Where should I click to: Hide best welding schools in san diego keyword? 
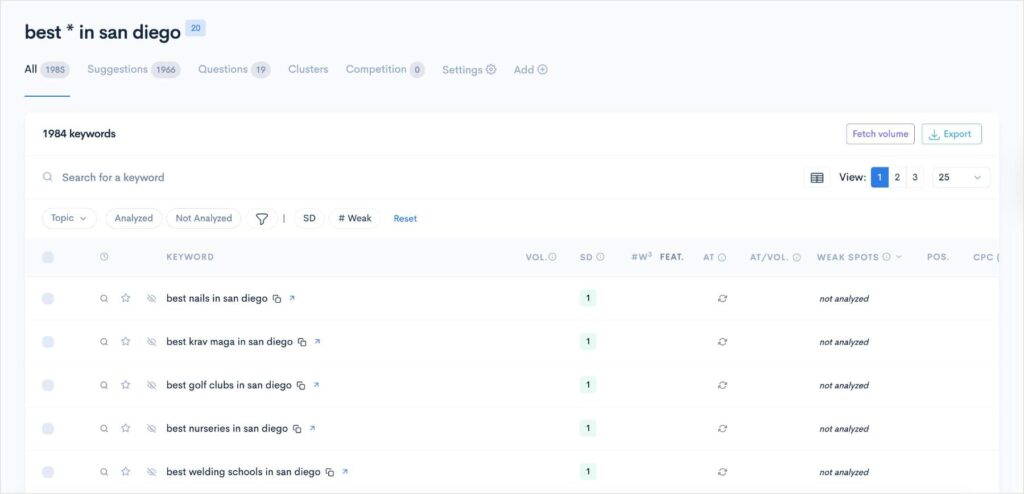[x=152, y=472]
